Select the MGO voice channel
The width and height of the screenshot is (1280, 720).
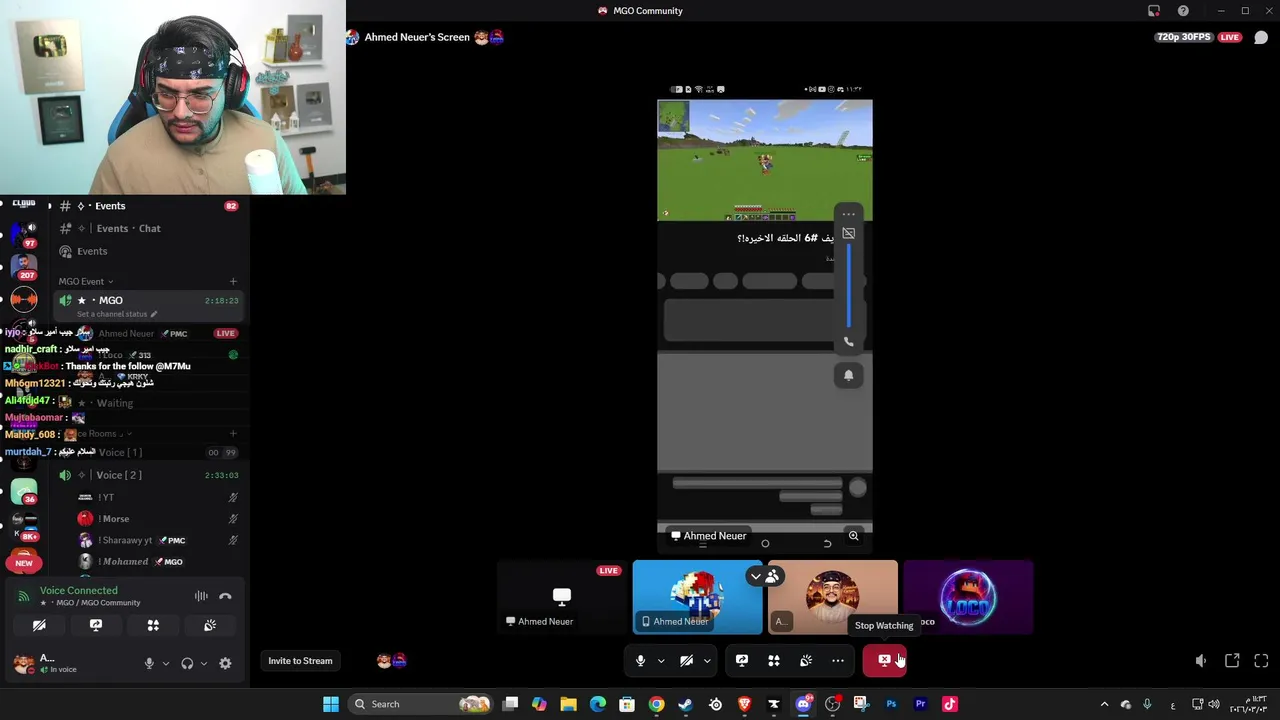pyautogui.click(x=146, y=306)
